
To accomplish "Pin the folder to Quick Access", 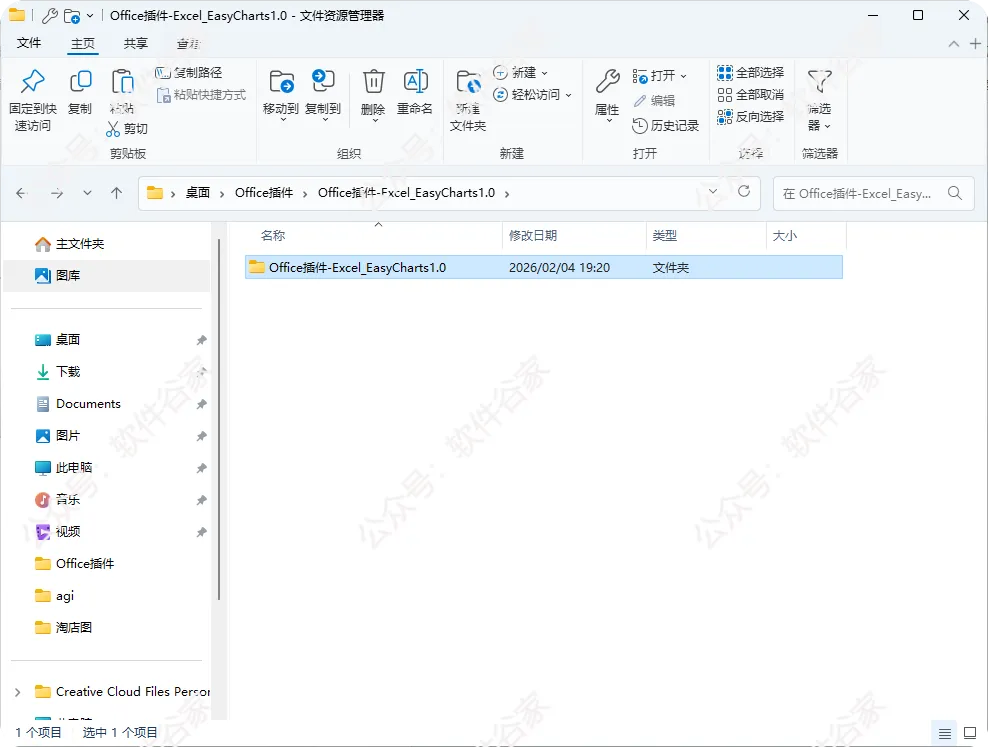I will 33,100.
